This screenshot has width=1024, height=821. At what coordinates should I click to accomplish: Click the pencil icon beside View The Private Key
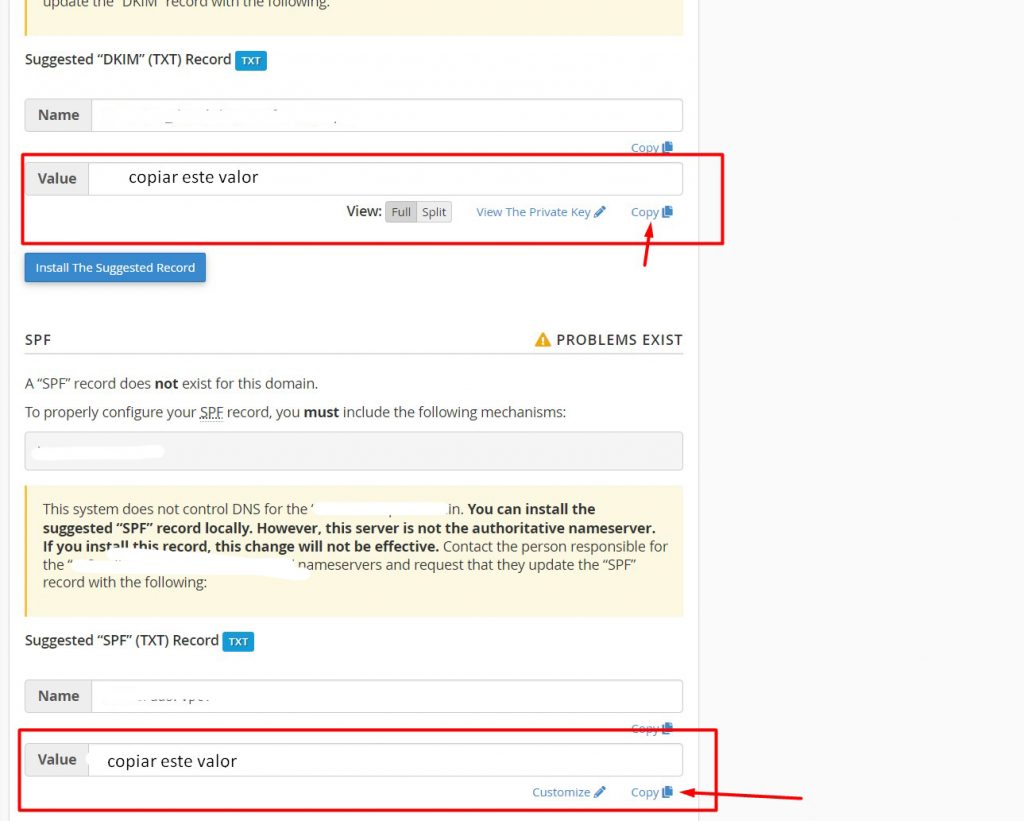[x=600, y=212]
